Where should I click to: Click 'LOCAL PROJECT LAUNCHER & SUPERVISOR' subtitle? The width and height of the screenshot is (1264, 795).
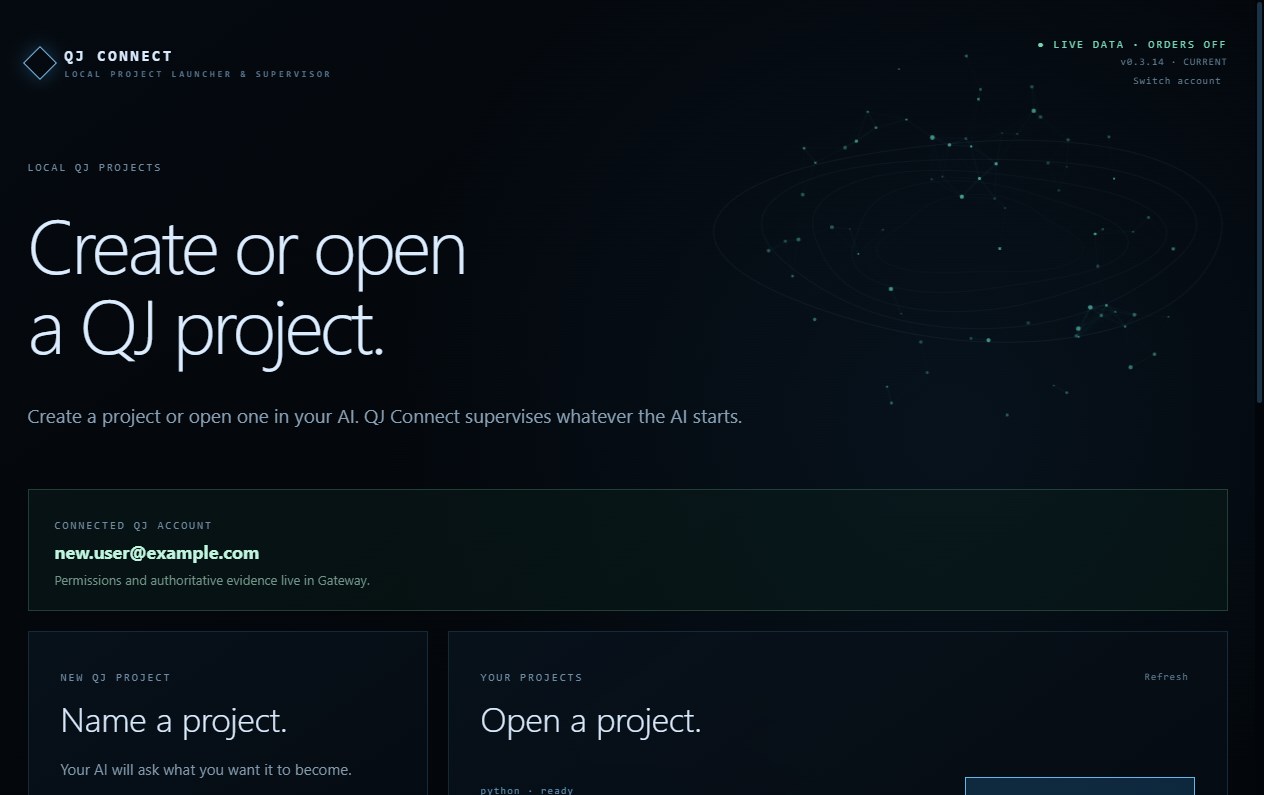197,74
